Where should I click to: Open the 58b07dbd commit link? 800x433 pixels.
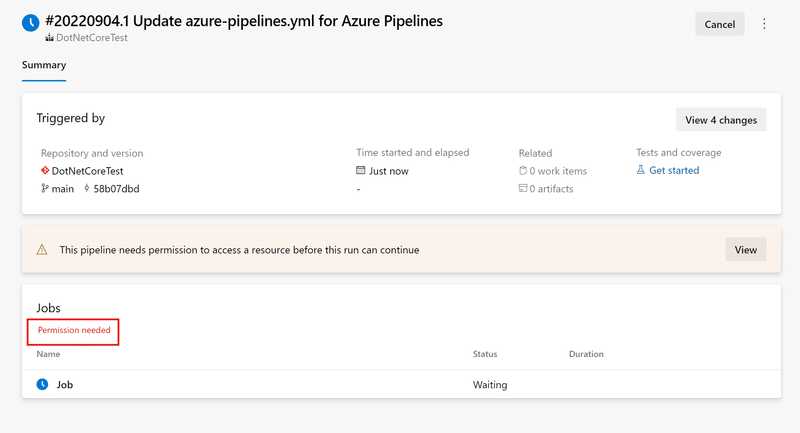116,189
